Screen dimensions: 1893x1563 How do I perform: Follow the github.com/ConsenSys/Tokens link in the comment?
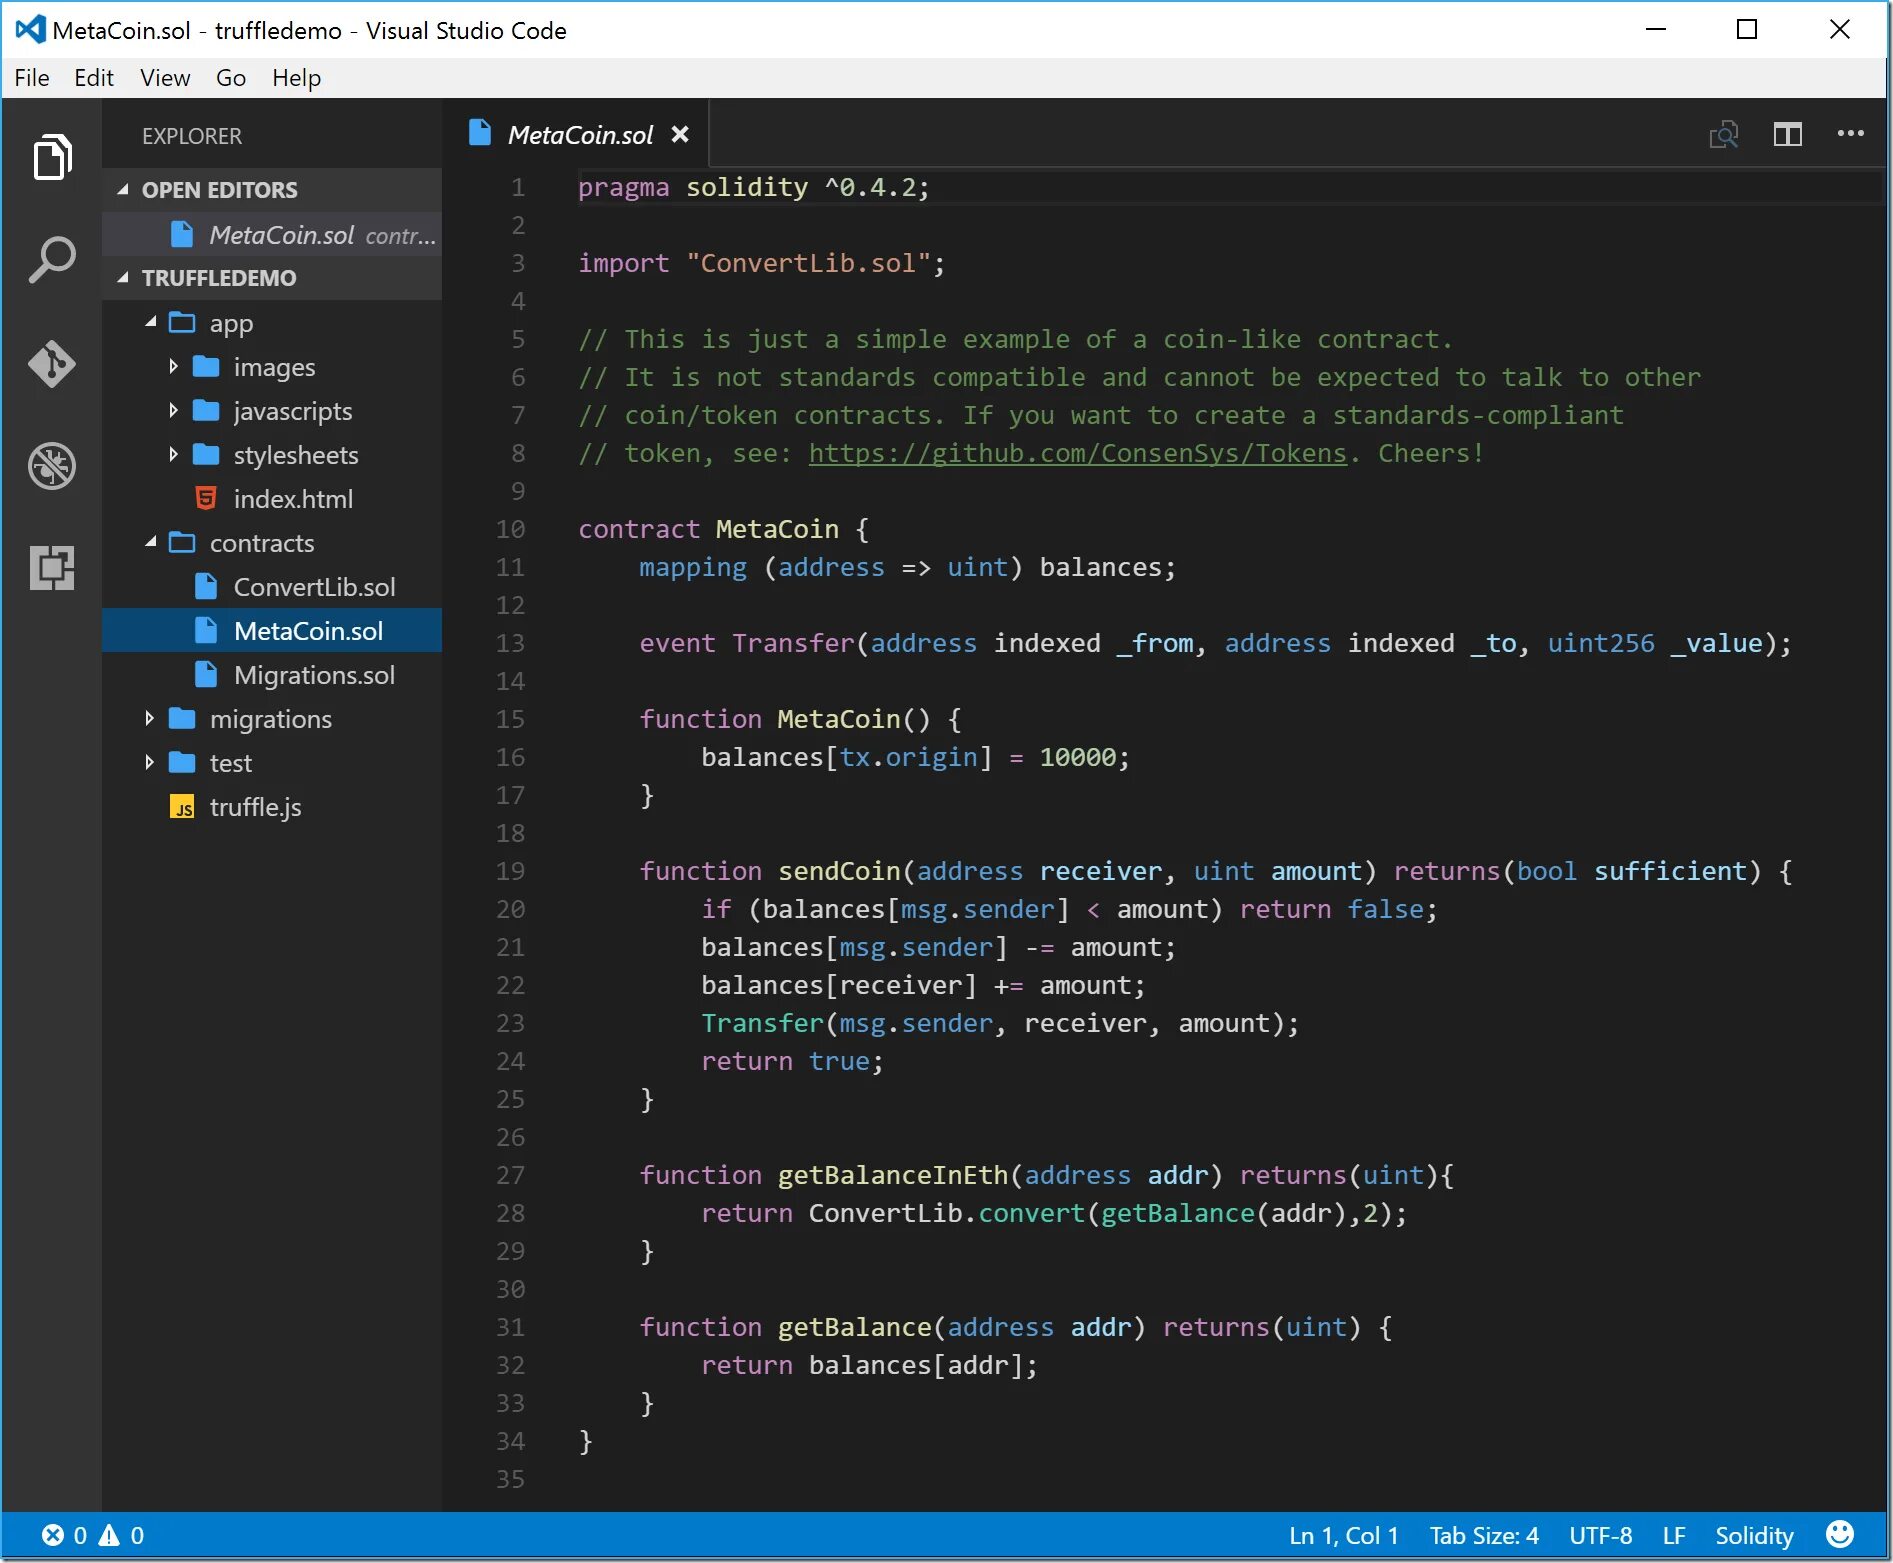pyautogui.click(x=1078, y=453)
